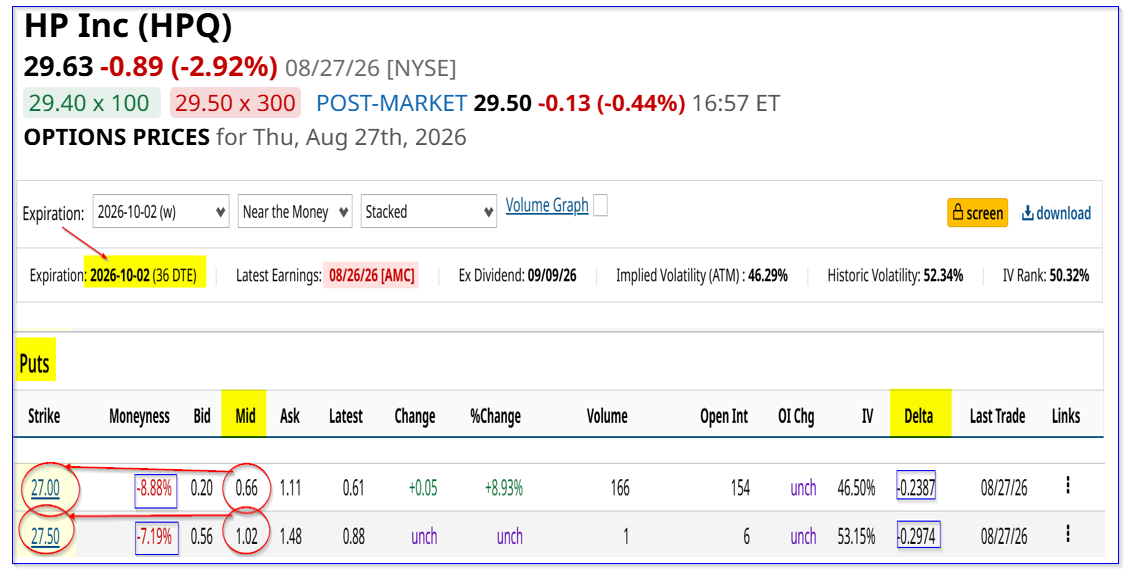This screenshot has height=574, width=1129.
Task: Open links menu for 27.50 strike row
Action: coord(1068,534)
